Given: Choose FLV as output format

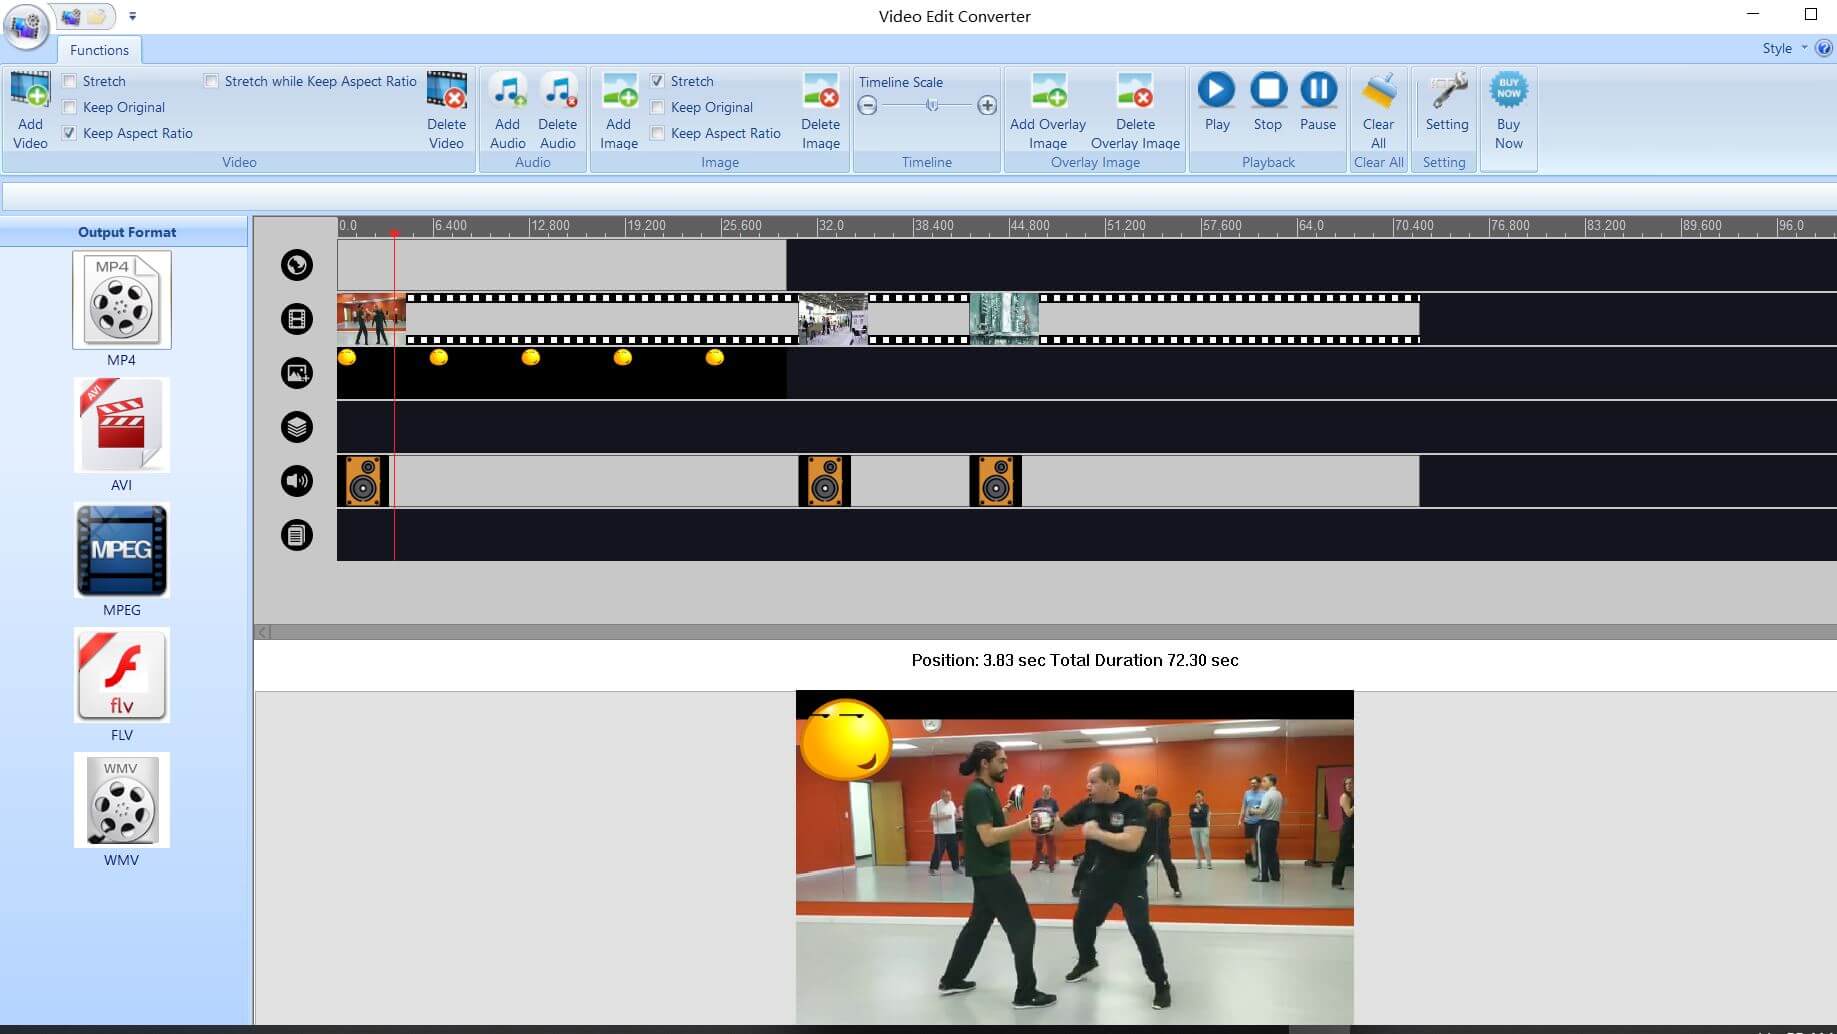Looking at the screenshot, I should pos(122,676).
